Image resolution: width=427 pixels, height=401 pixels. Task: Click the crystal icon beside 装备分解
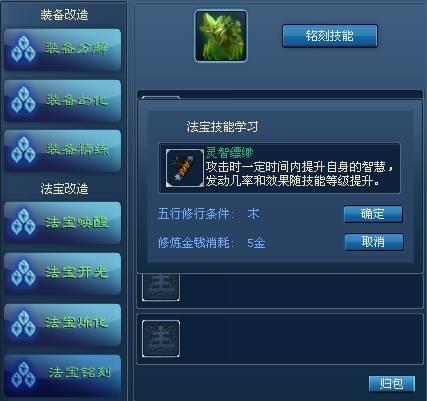click(23, 49)
